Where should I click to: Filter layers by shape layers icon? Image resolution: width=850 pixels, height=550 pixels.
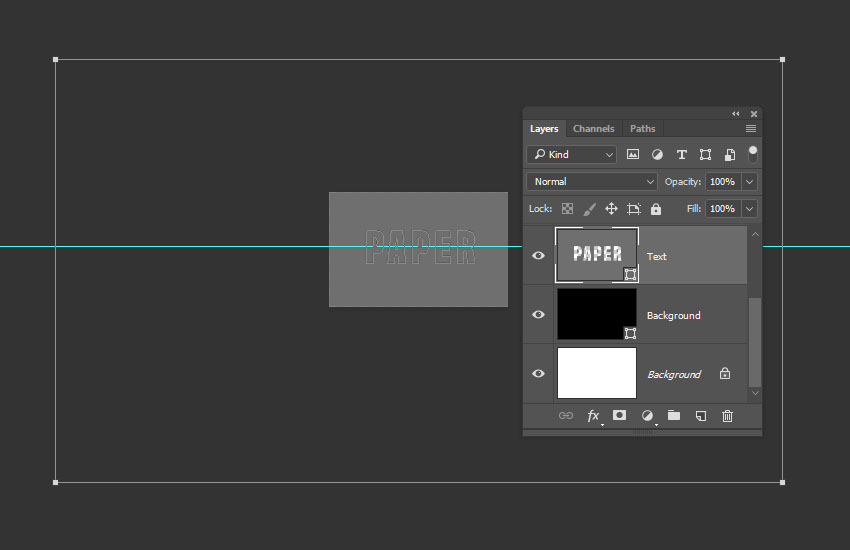pos(705,154)
